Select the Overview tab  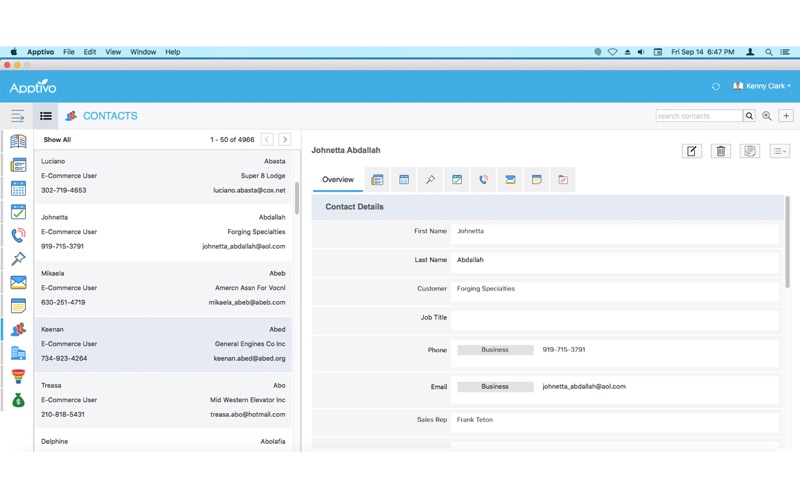[x=338, y=180]
